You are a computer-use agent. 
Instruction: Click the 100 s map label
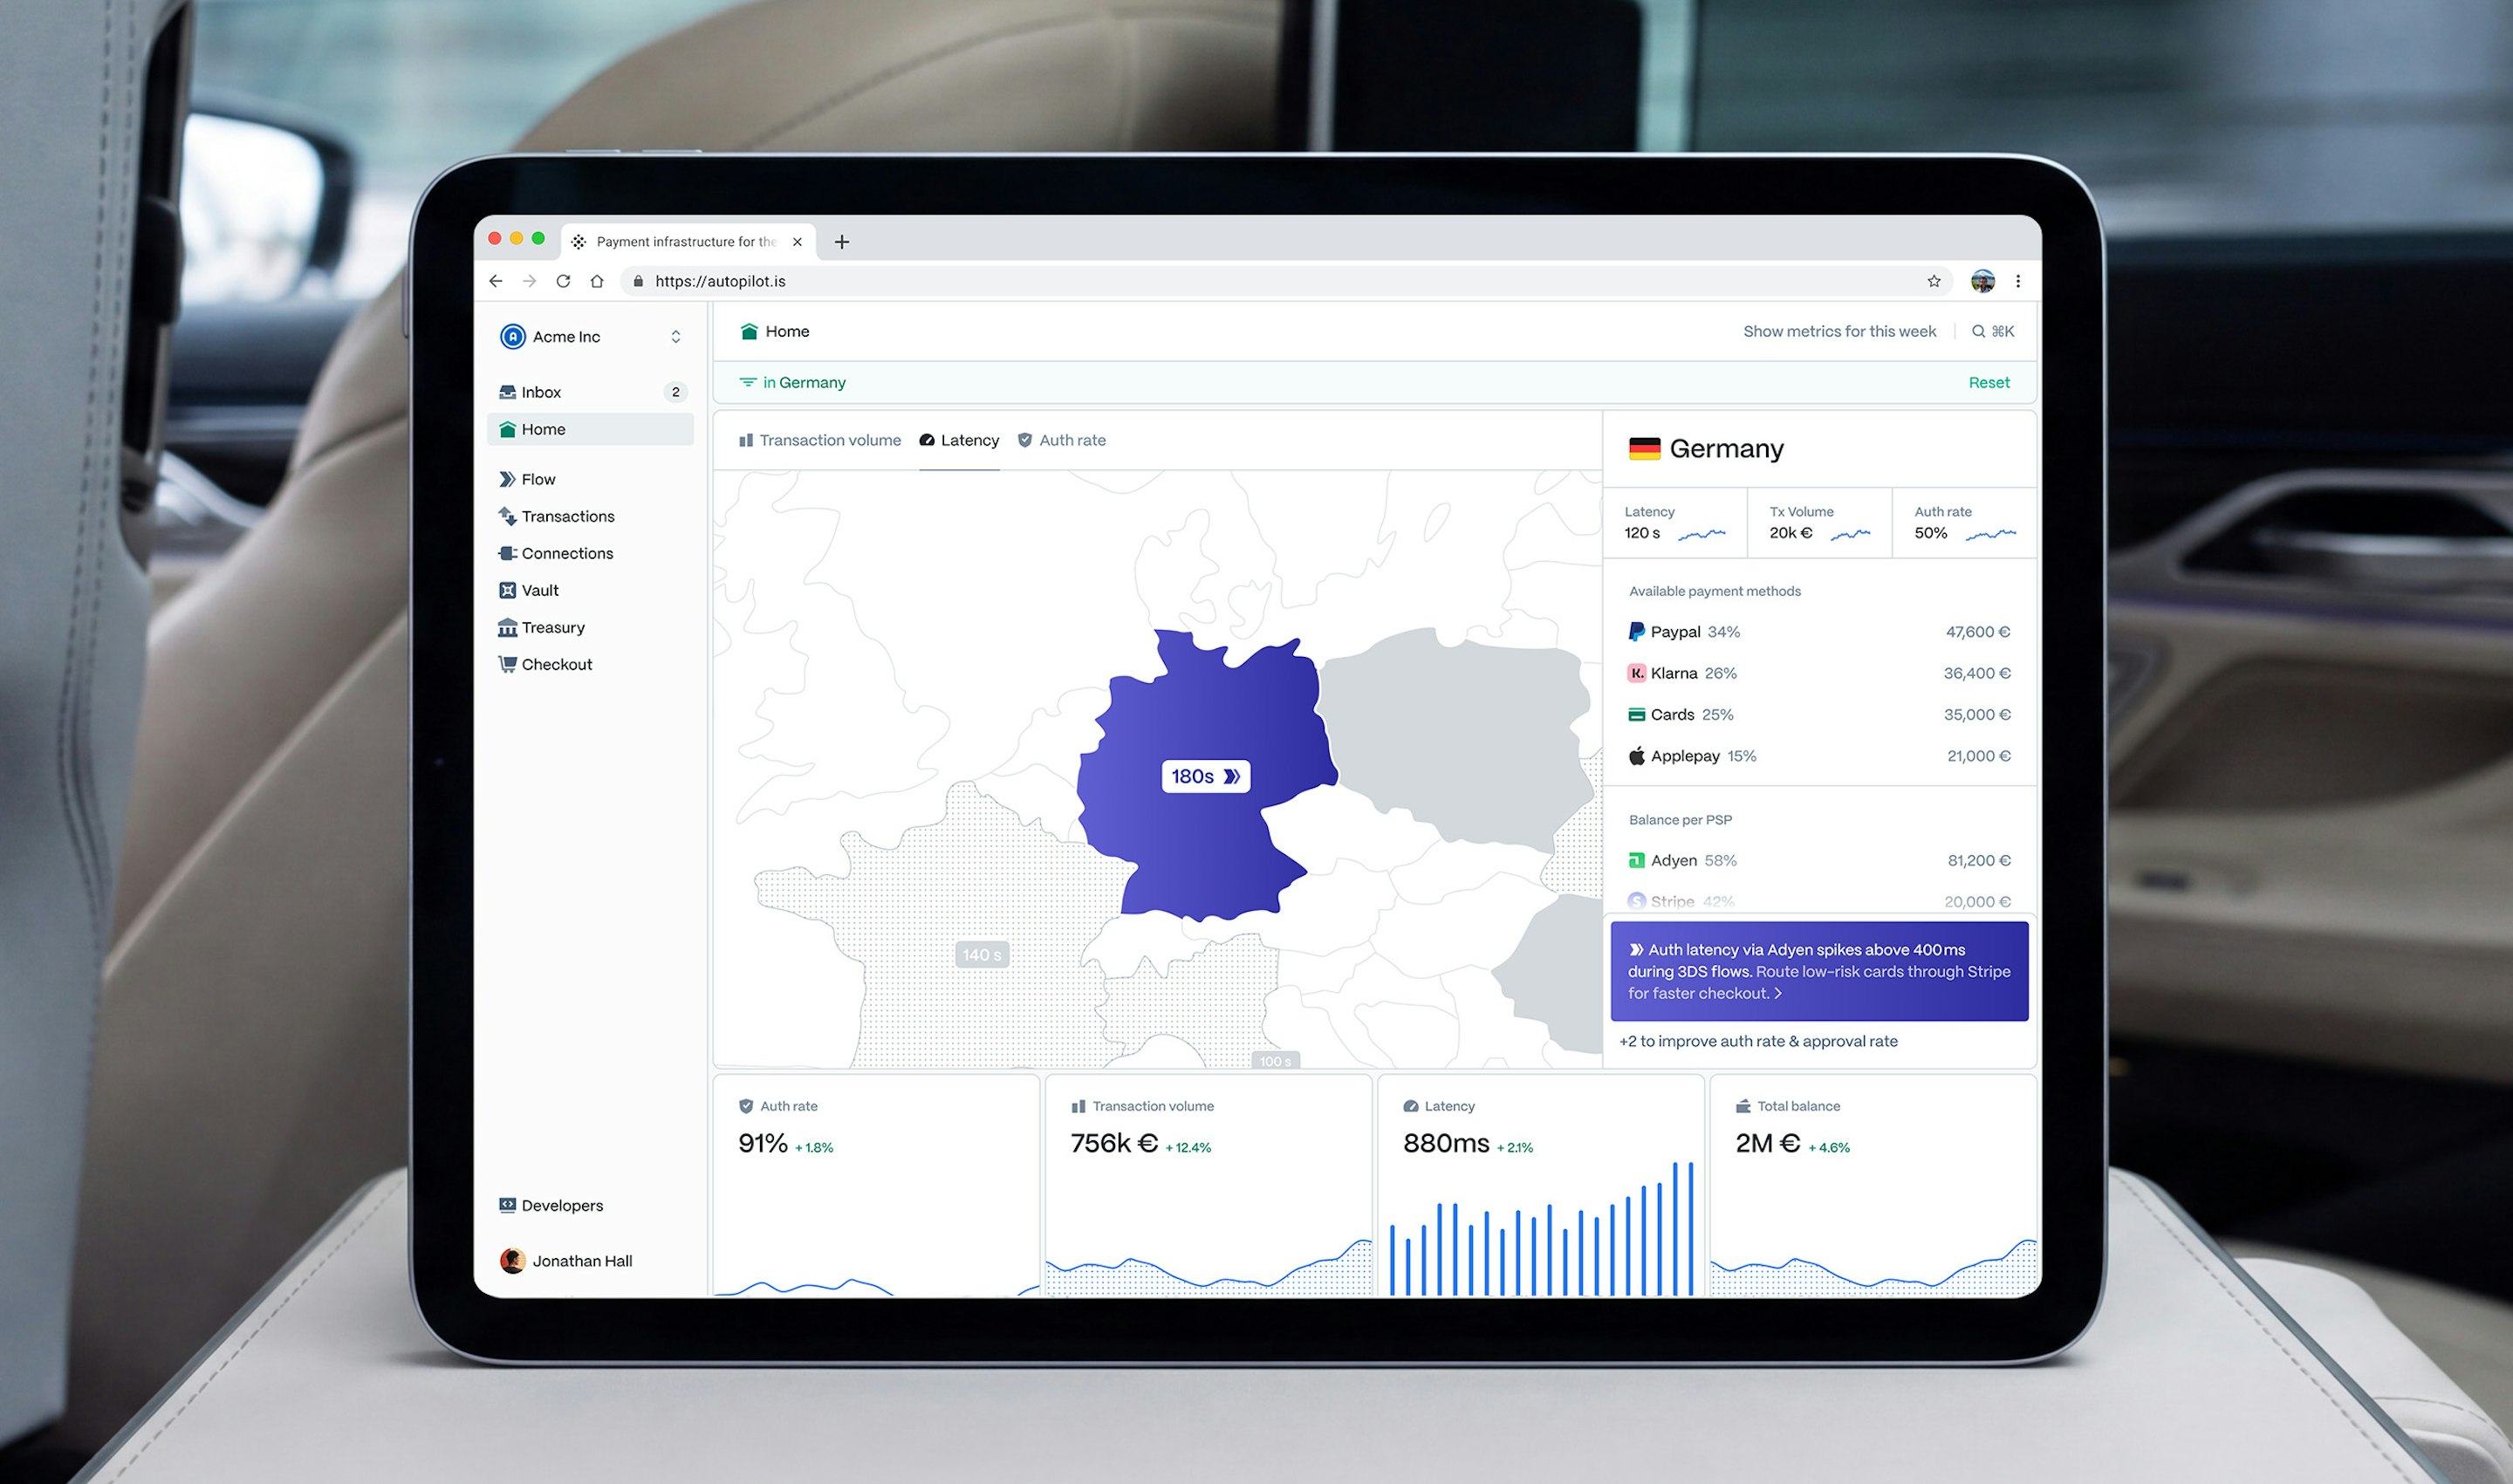(x=1275, y=1061)
